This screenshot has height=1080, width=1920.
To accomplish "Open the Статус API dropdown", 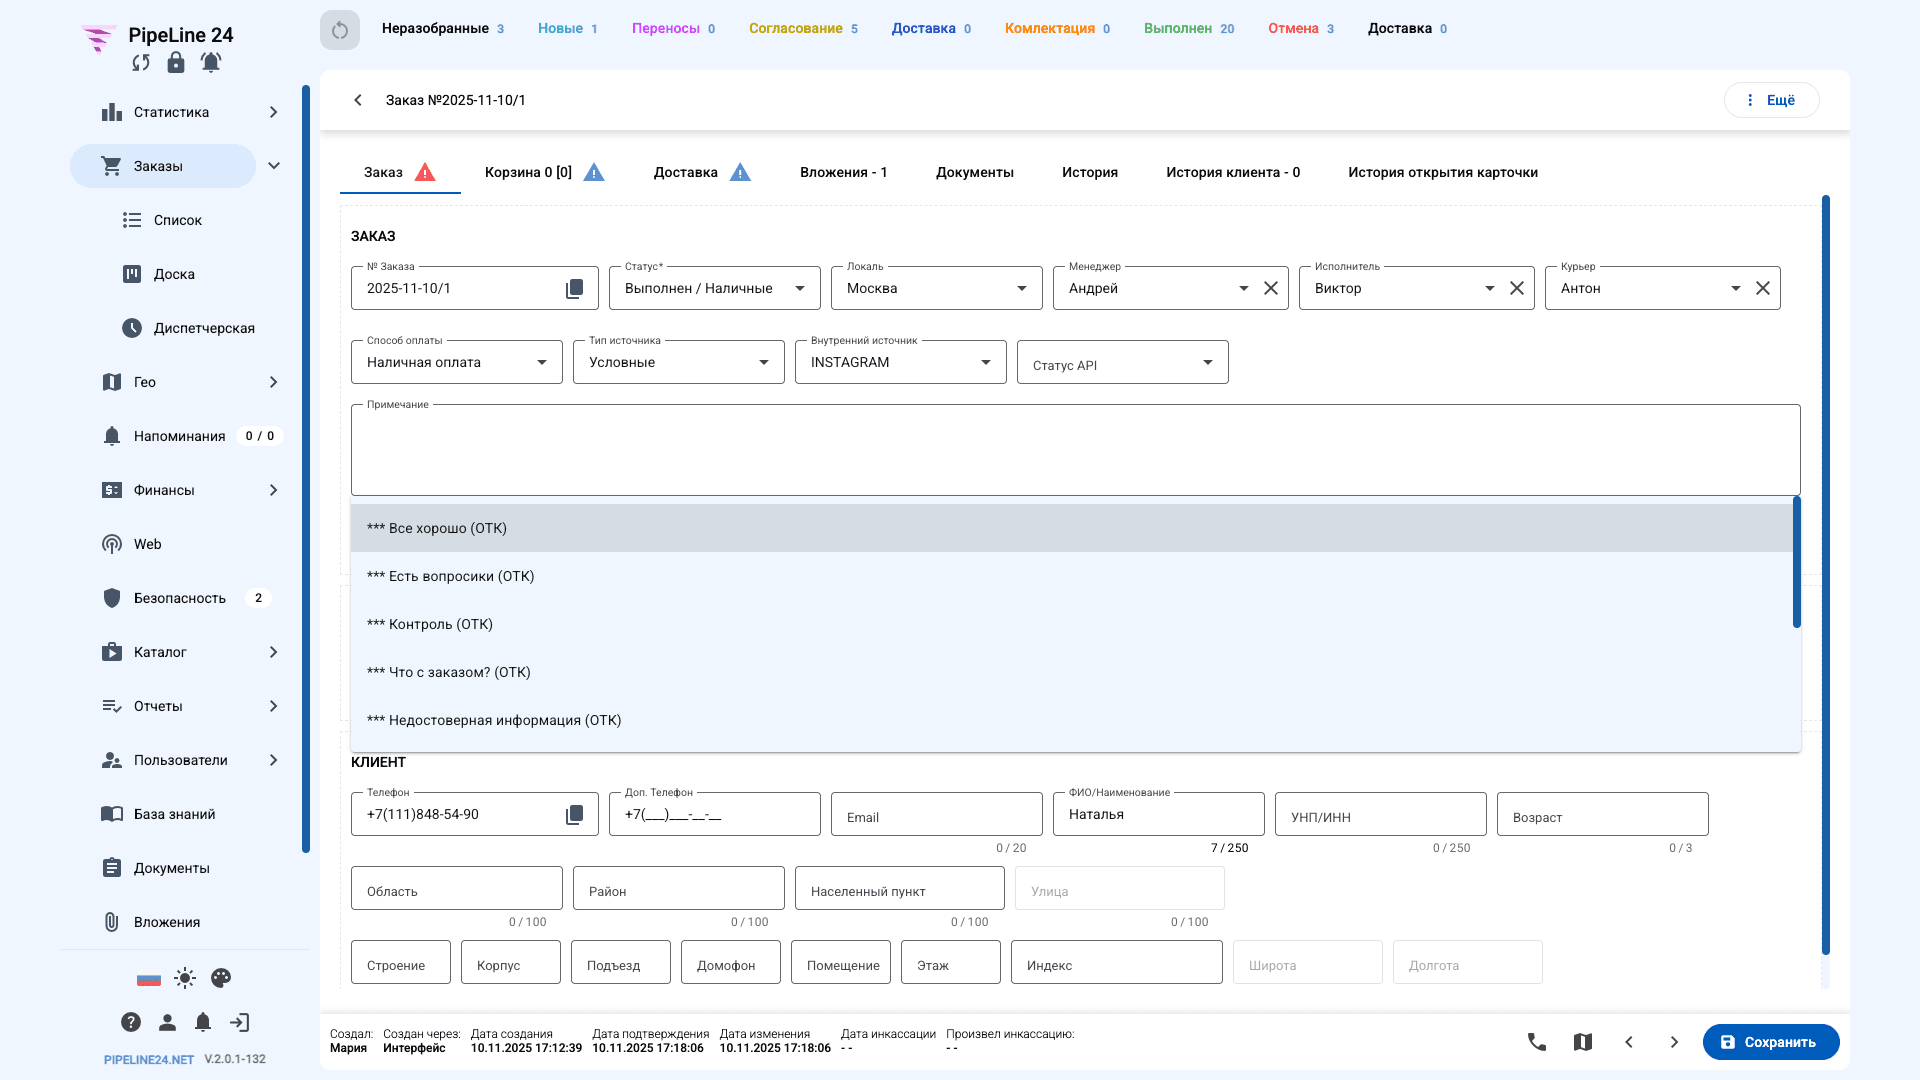I will coord(1123,362).
